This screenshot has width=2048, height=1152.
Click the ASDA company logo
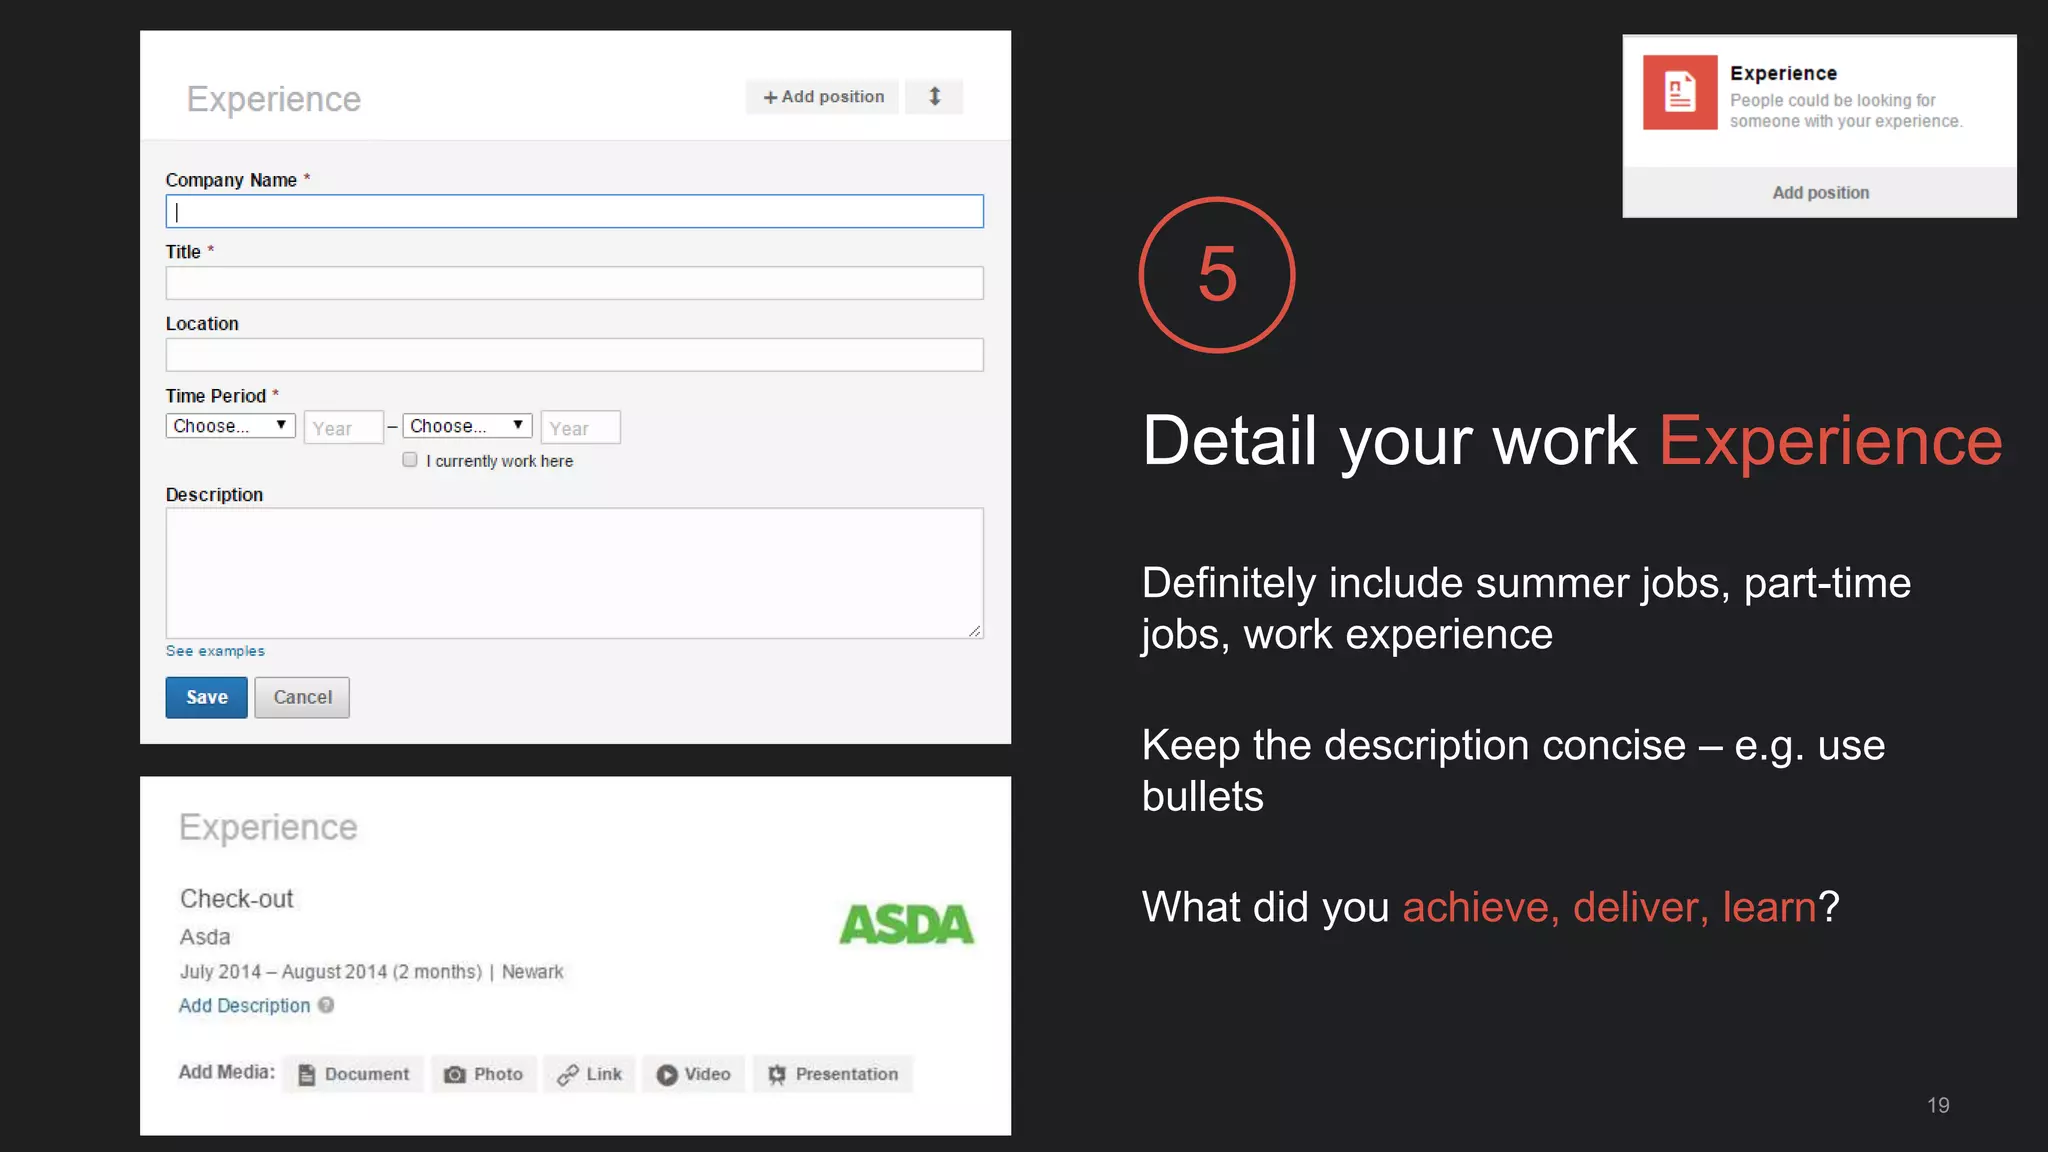click(906, 924)
